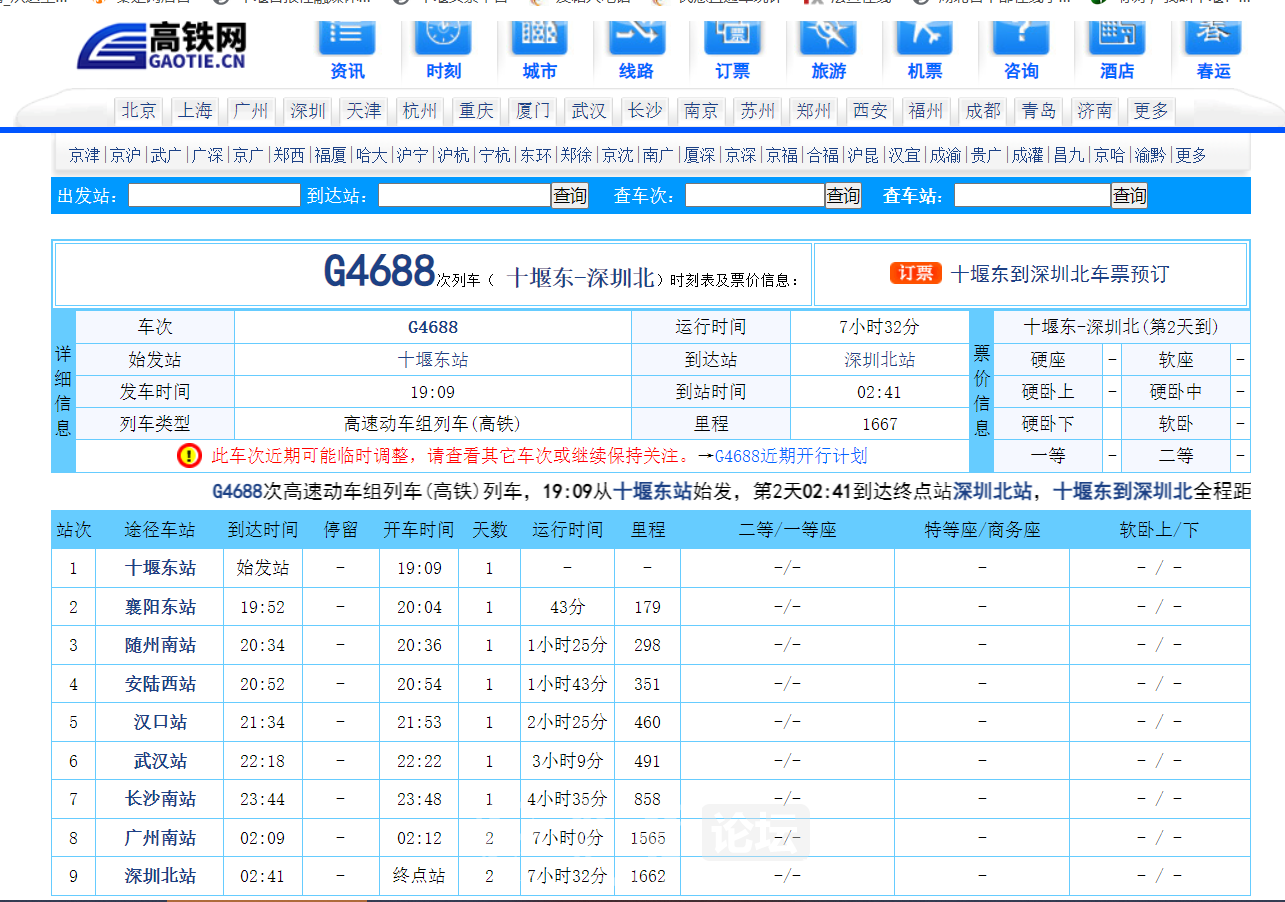
Task: Select the 深圳 city tab
Action: click(308, 111)
